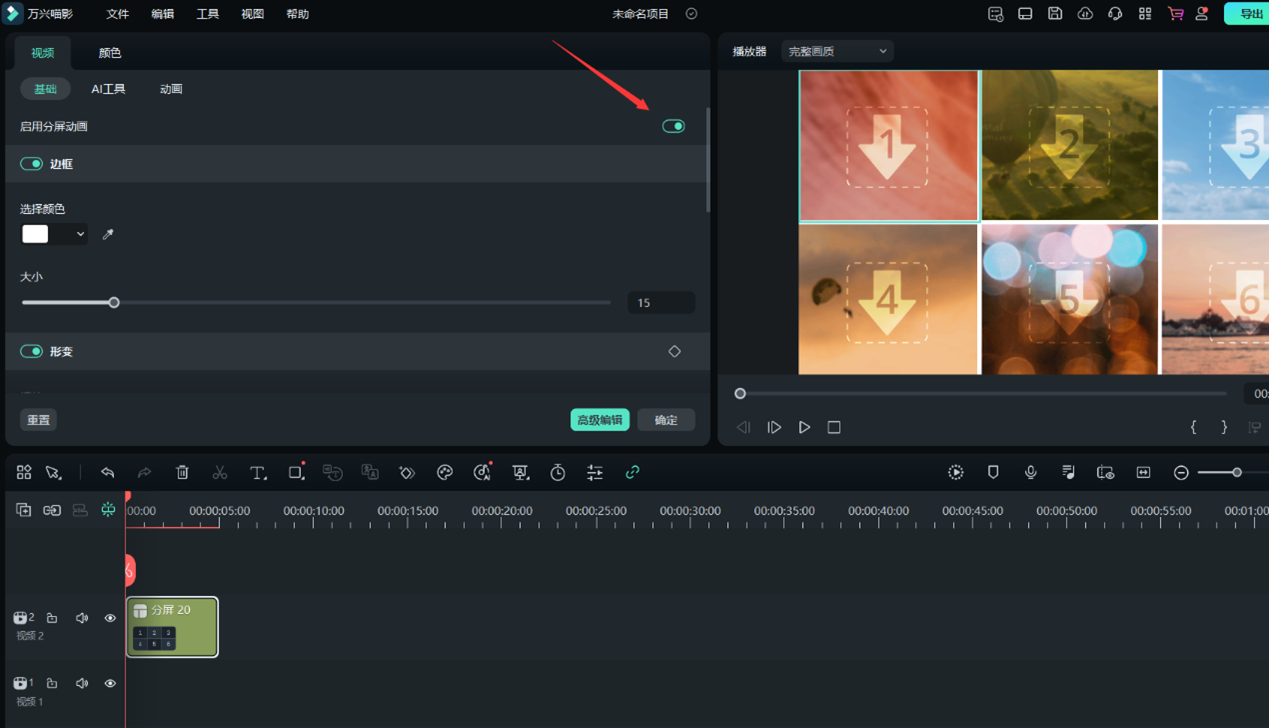1269x728 pixels.
Task: Pick color with the eyedropper tool
Action: pyautogui.click(x=108, y=234)
